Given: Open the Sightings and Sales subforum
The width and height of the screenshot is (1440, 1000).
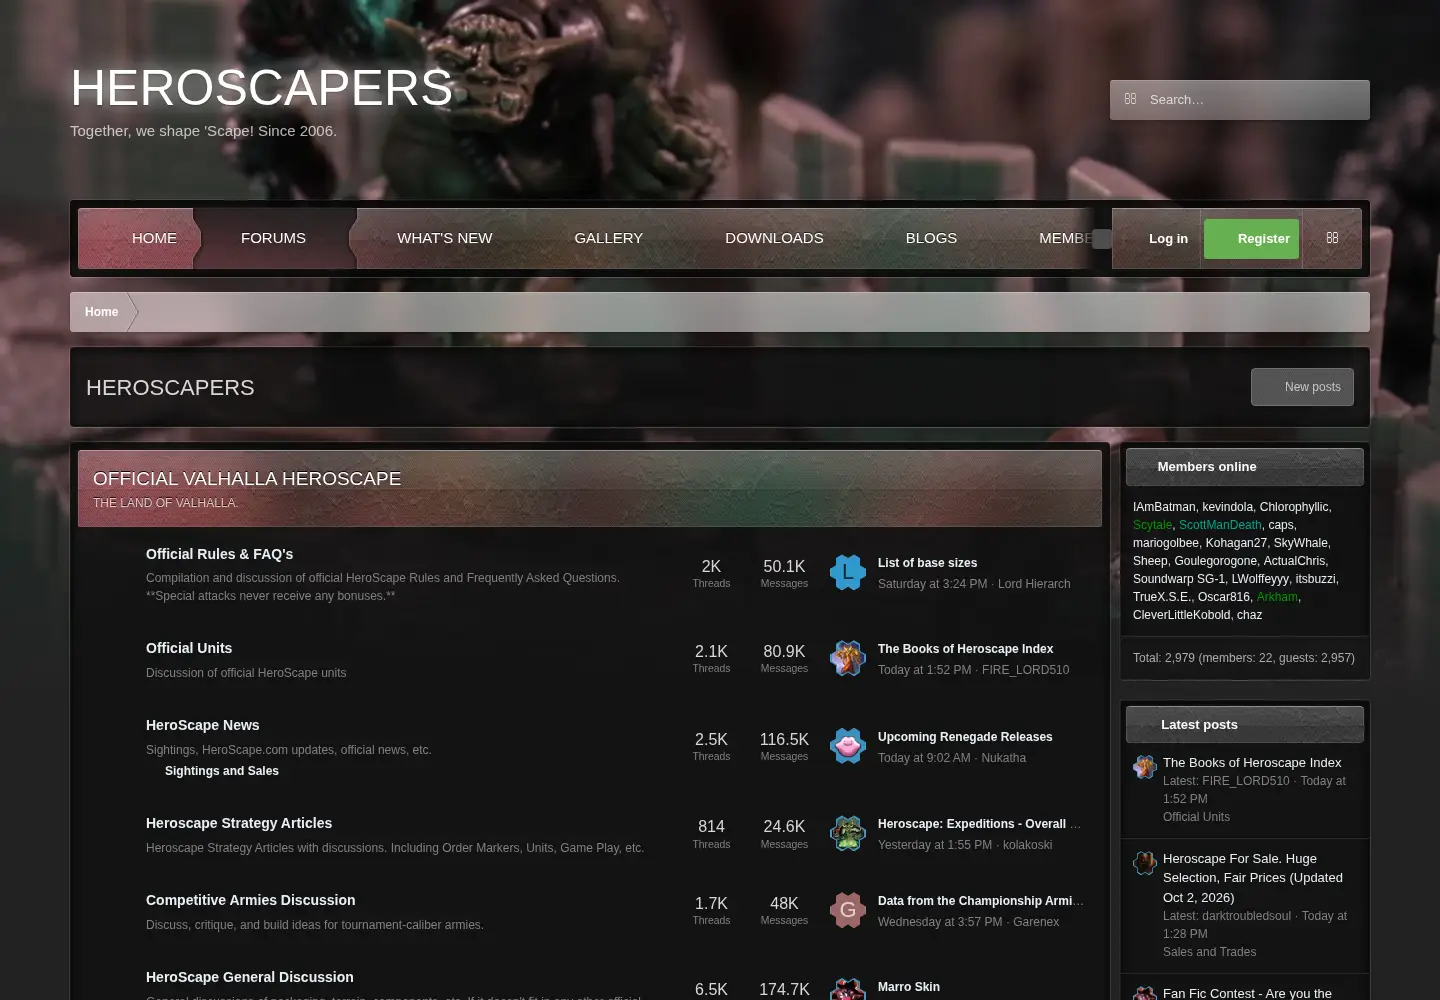Looking at the screenshot, I should click(x=222, y=771).
